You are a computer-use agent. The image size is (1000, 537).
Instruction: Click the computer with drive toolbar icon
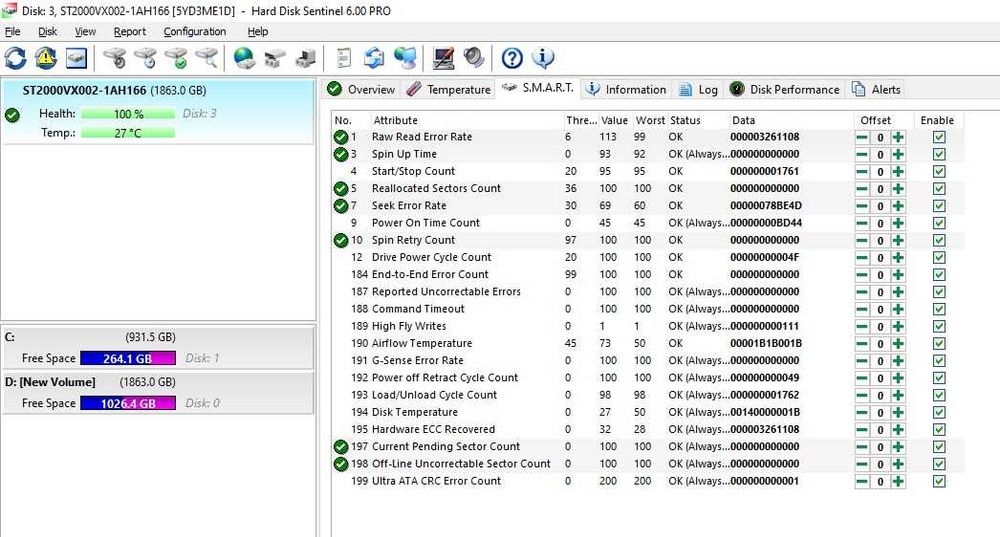[305, 58]
